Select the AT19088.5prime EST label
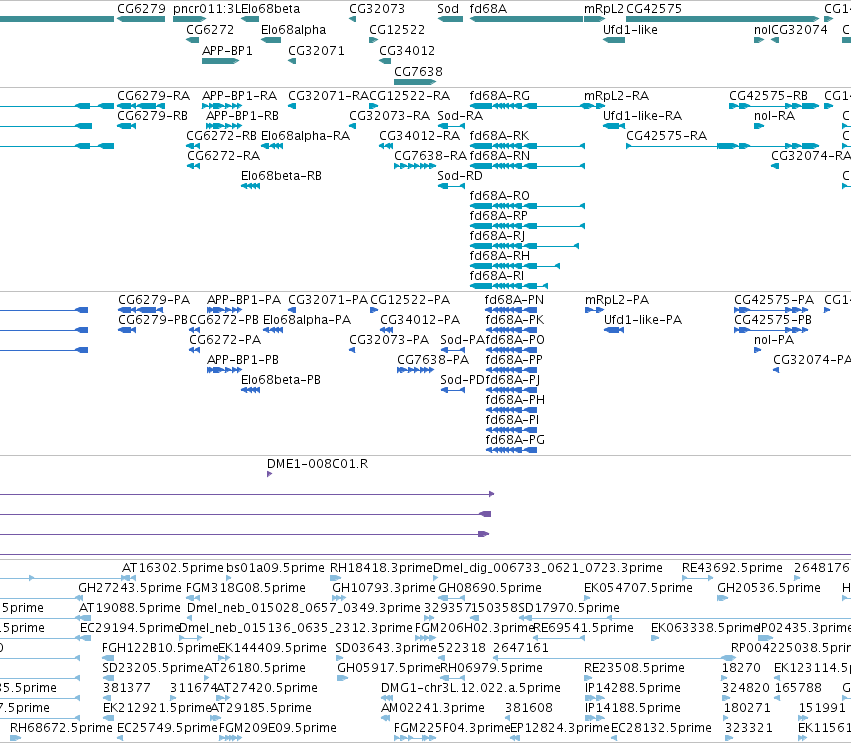This screenshot has width=851, height=743. (130, 608)
